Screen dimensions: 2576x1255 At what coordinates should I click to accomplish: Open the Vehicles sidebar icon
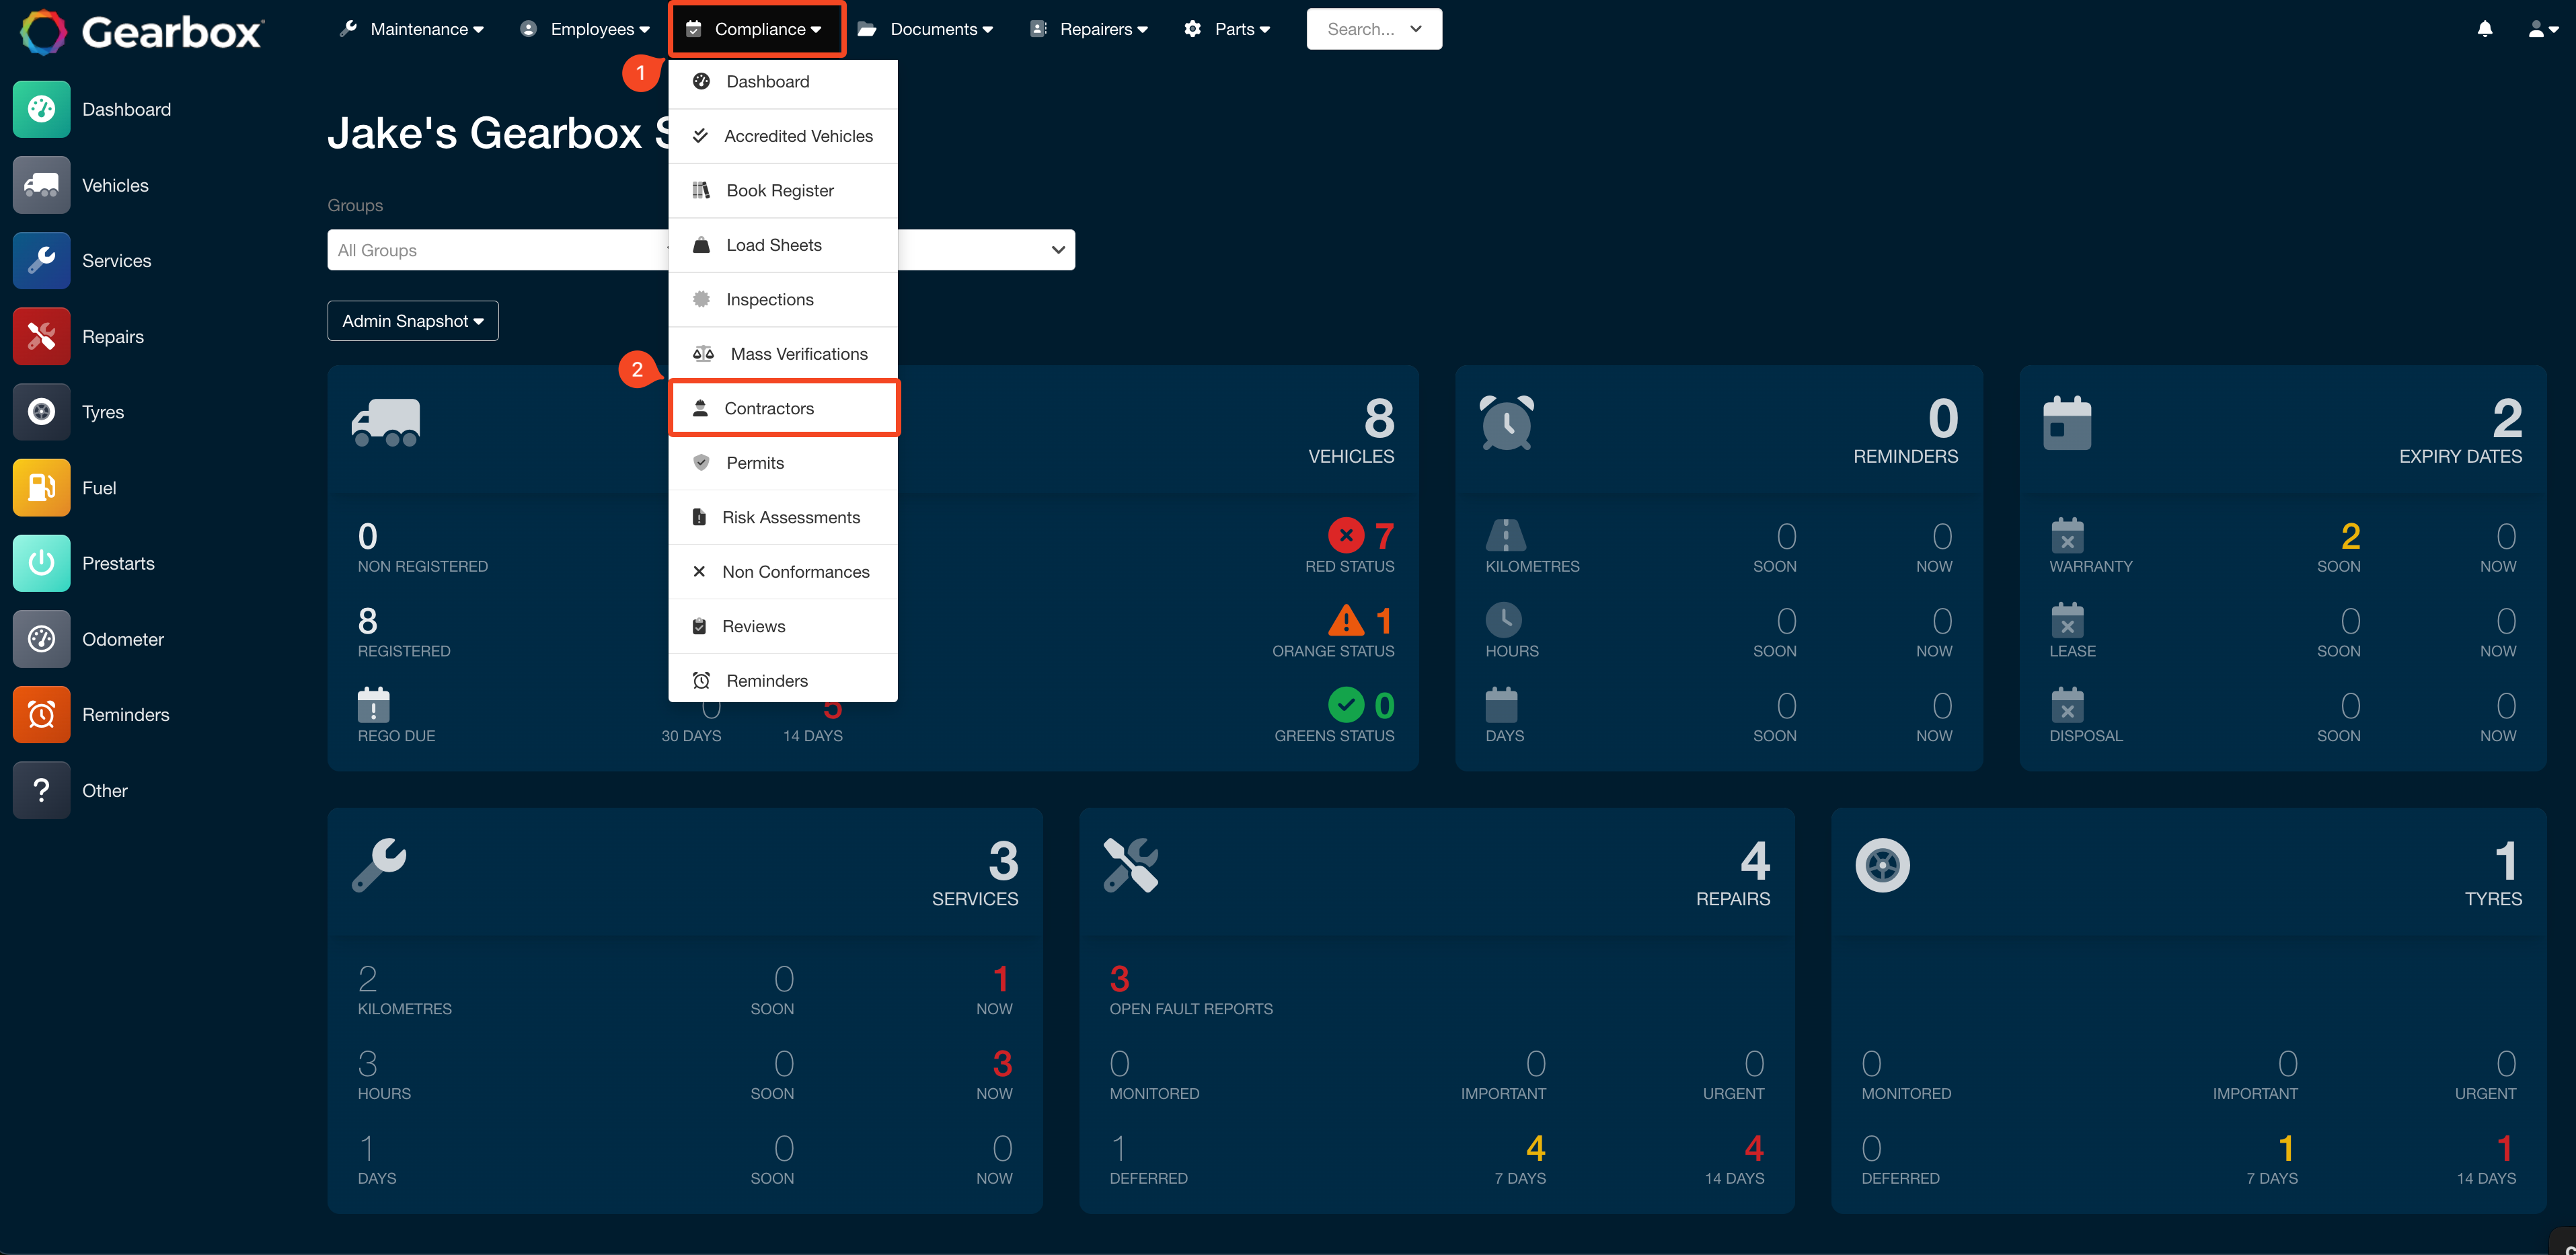coord(41,185)
